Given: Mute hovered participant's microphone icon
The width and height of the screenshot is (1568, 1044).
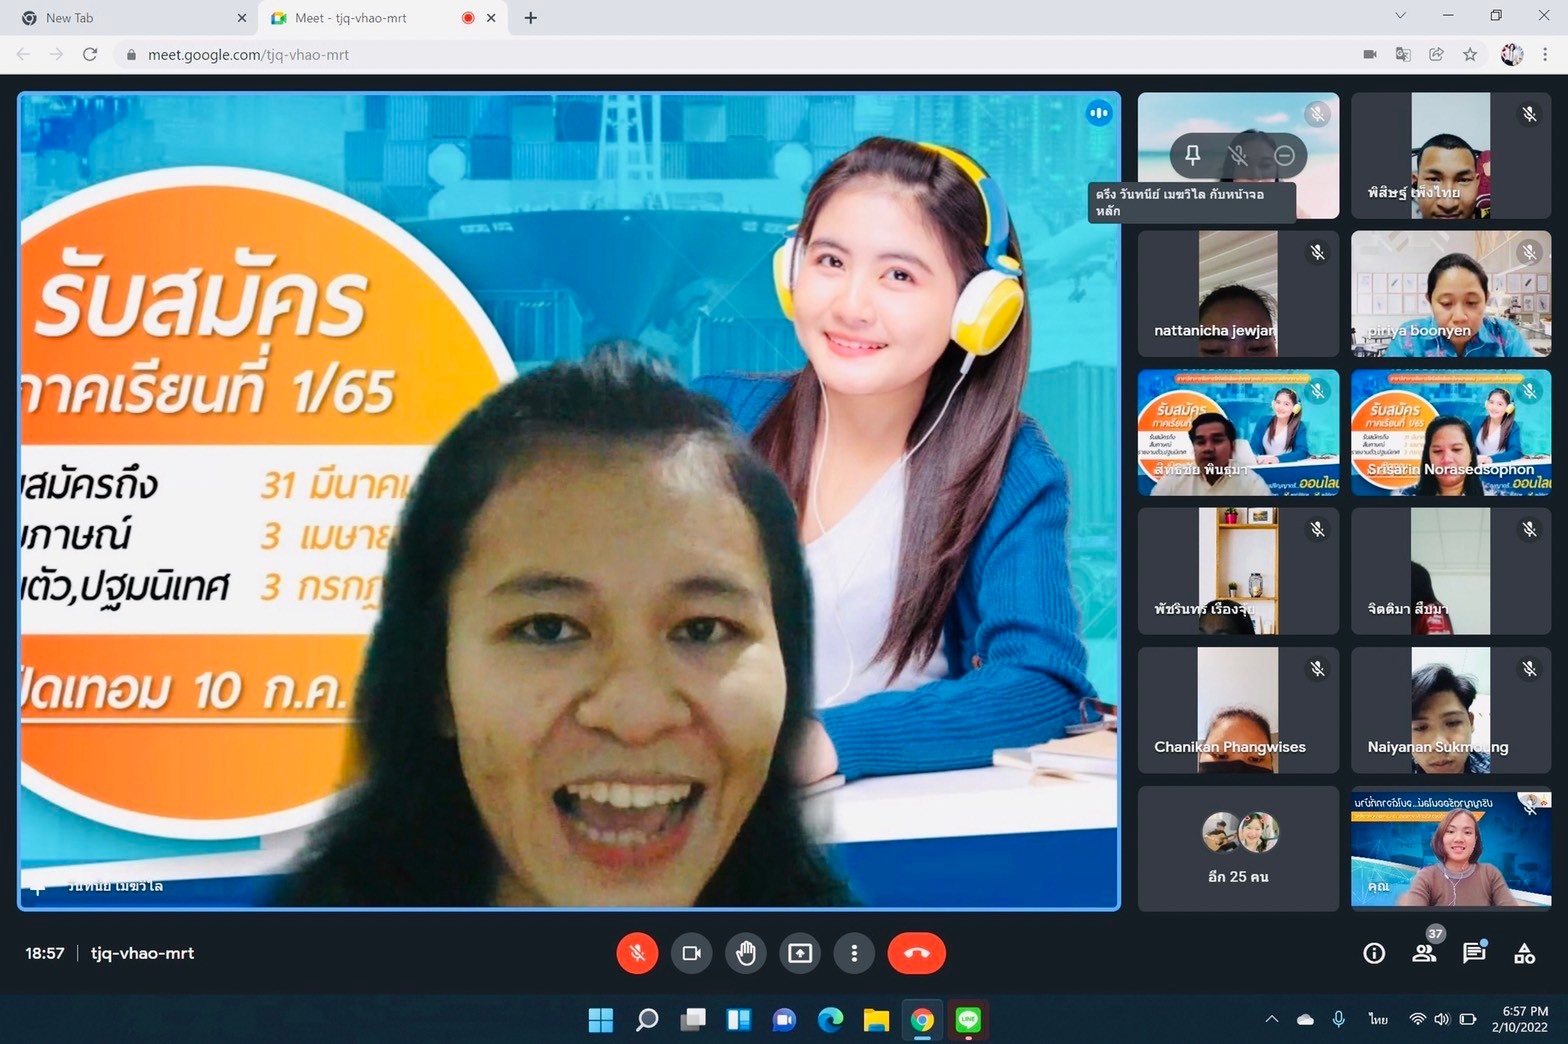Looking at the screenshot, I should [1238, 155].
